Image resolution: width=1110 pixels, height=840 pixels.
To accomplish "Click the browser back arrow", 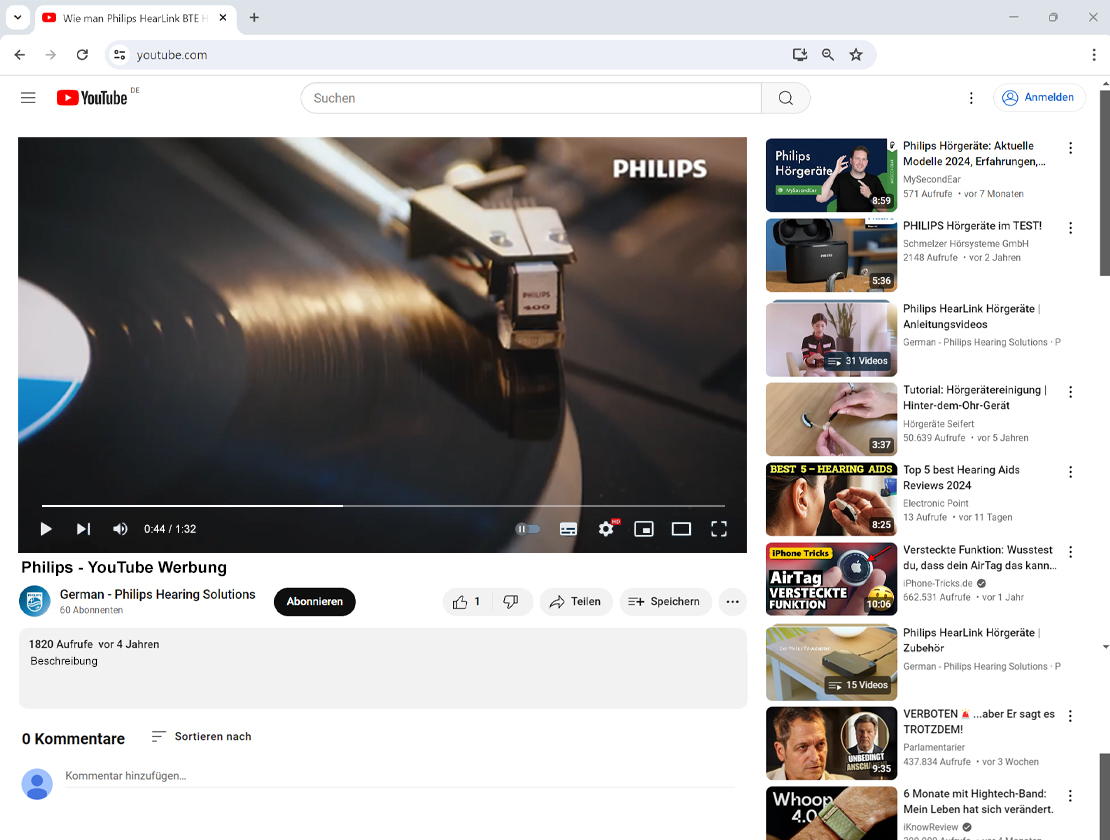I will point(20,54).
